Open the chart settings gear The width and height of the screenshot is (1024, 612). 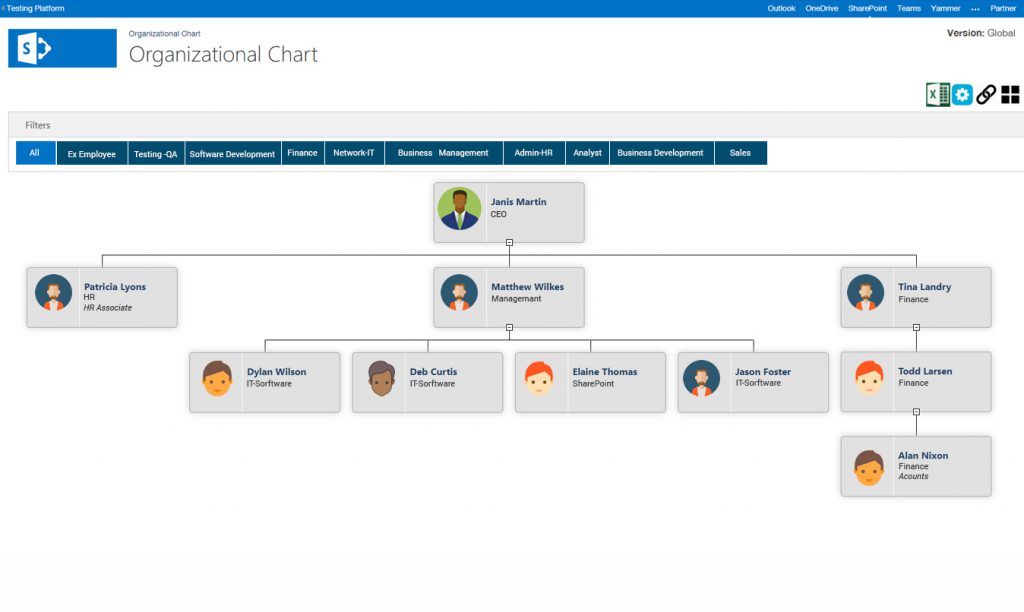tap(961, 94)
